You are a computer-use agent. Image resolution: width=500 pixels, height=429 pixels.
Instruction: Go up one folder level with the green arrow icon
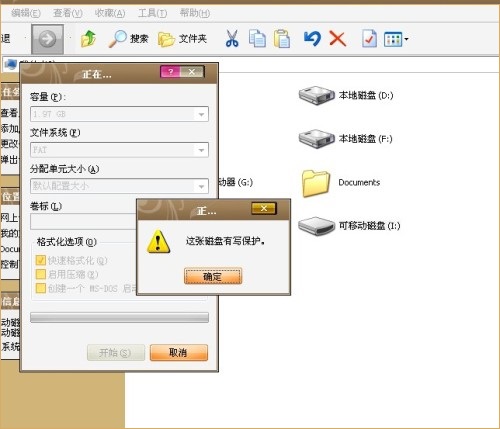click(x=88, y=39)
